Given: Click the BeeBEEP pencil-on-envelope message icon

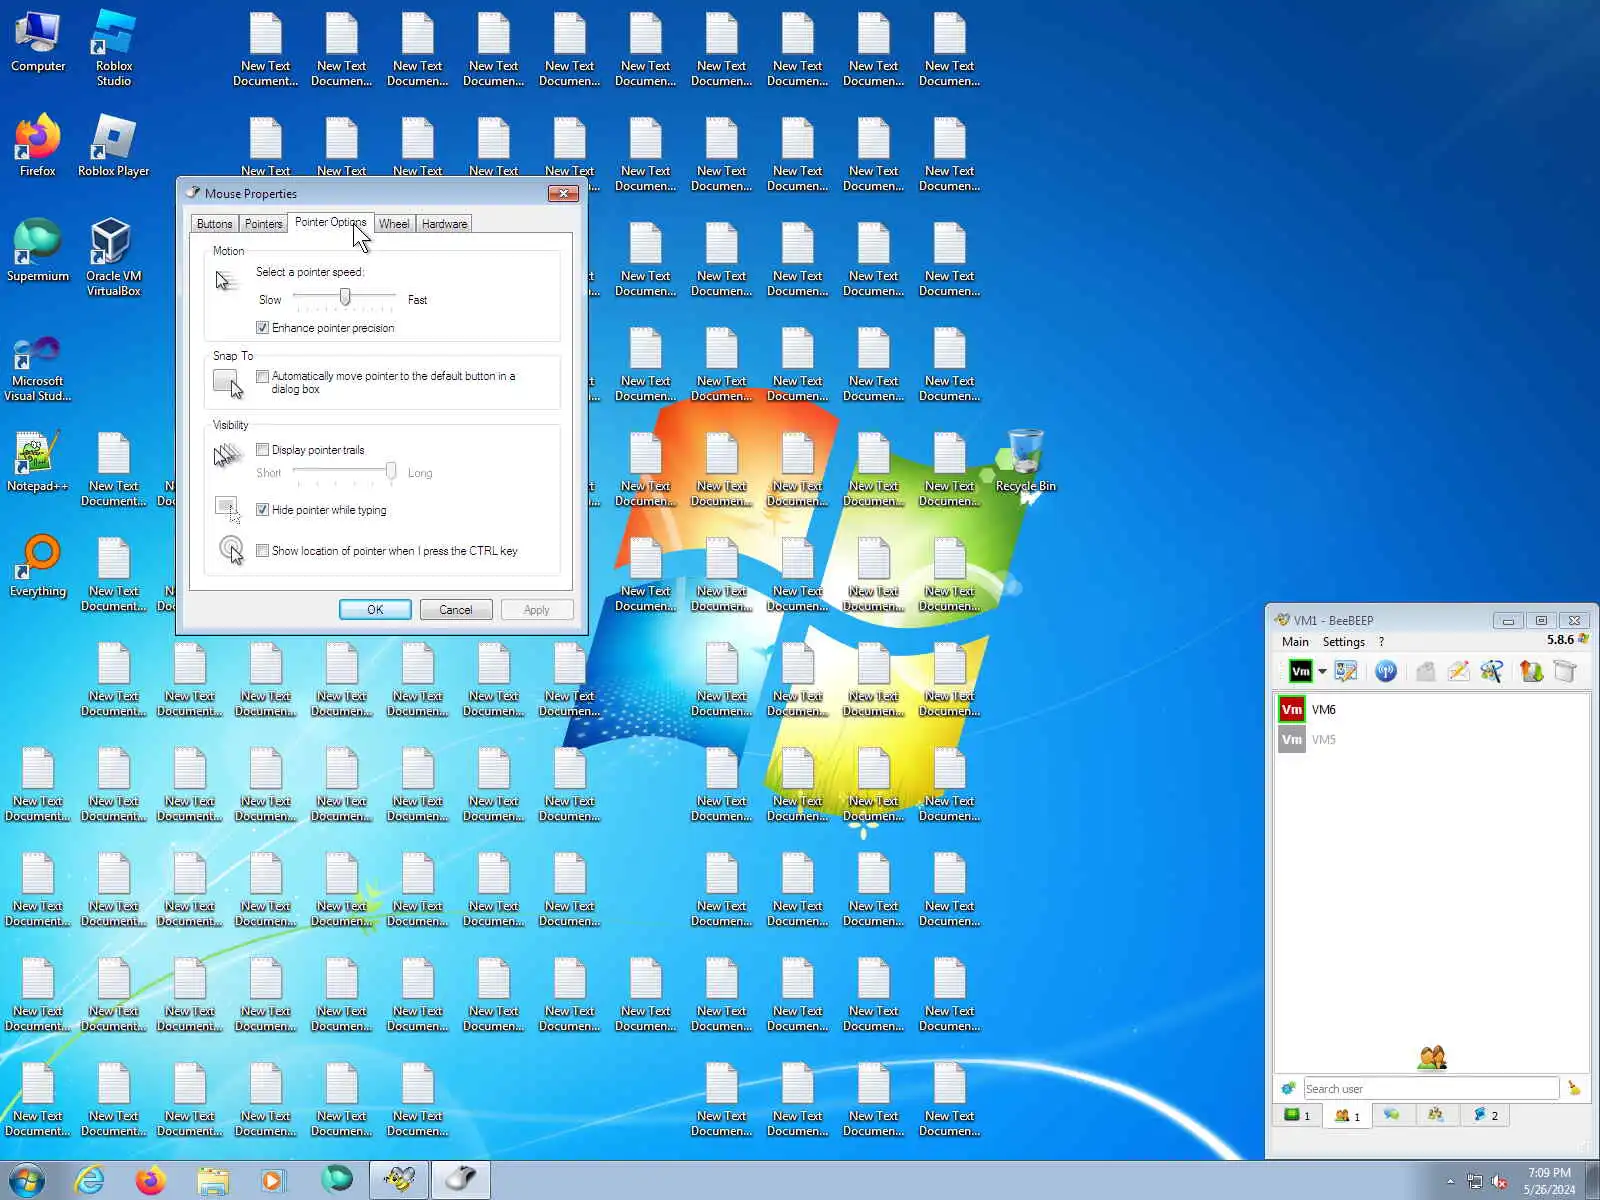Looking at the screenshot, I should (x=1459, y=672).
